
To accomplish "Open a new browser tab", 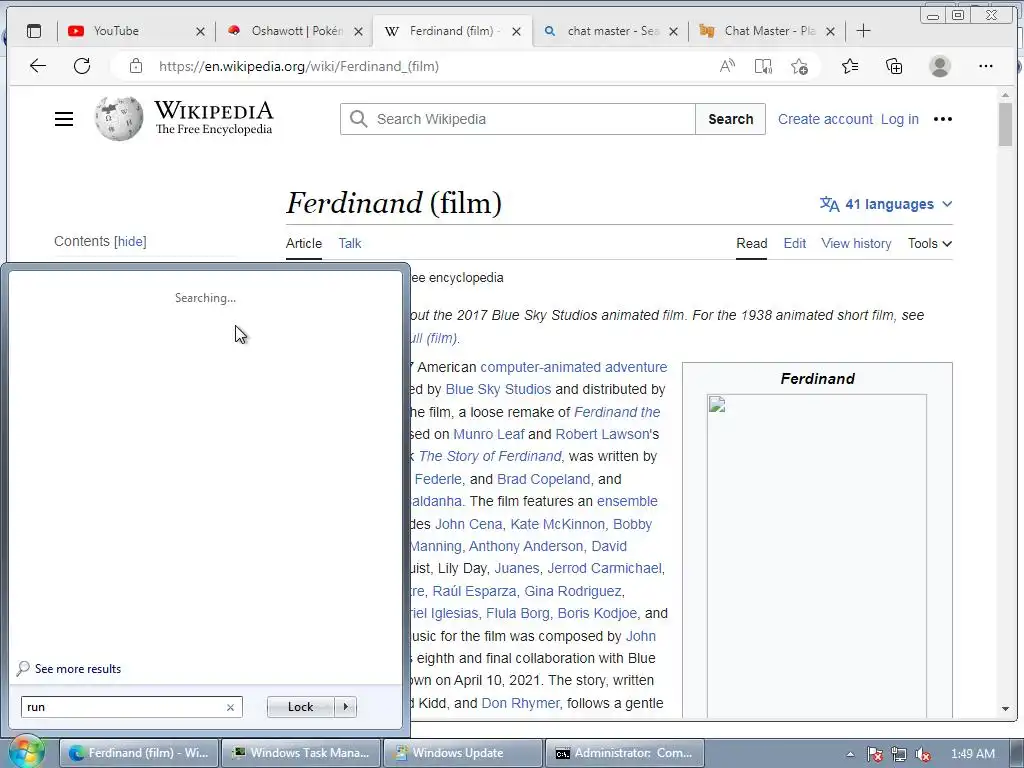I will tap(863, 31).
